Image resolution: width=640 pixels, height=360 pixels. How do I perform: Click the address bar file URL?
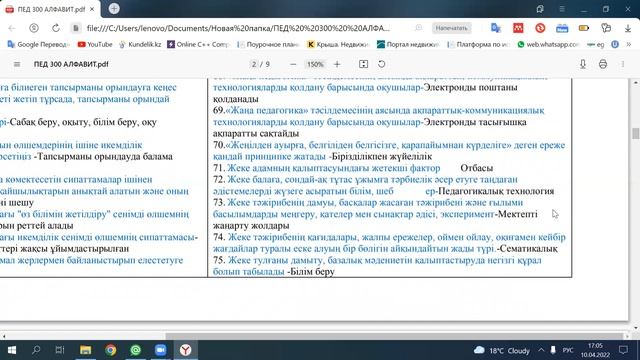pos(238,28)
